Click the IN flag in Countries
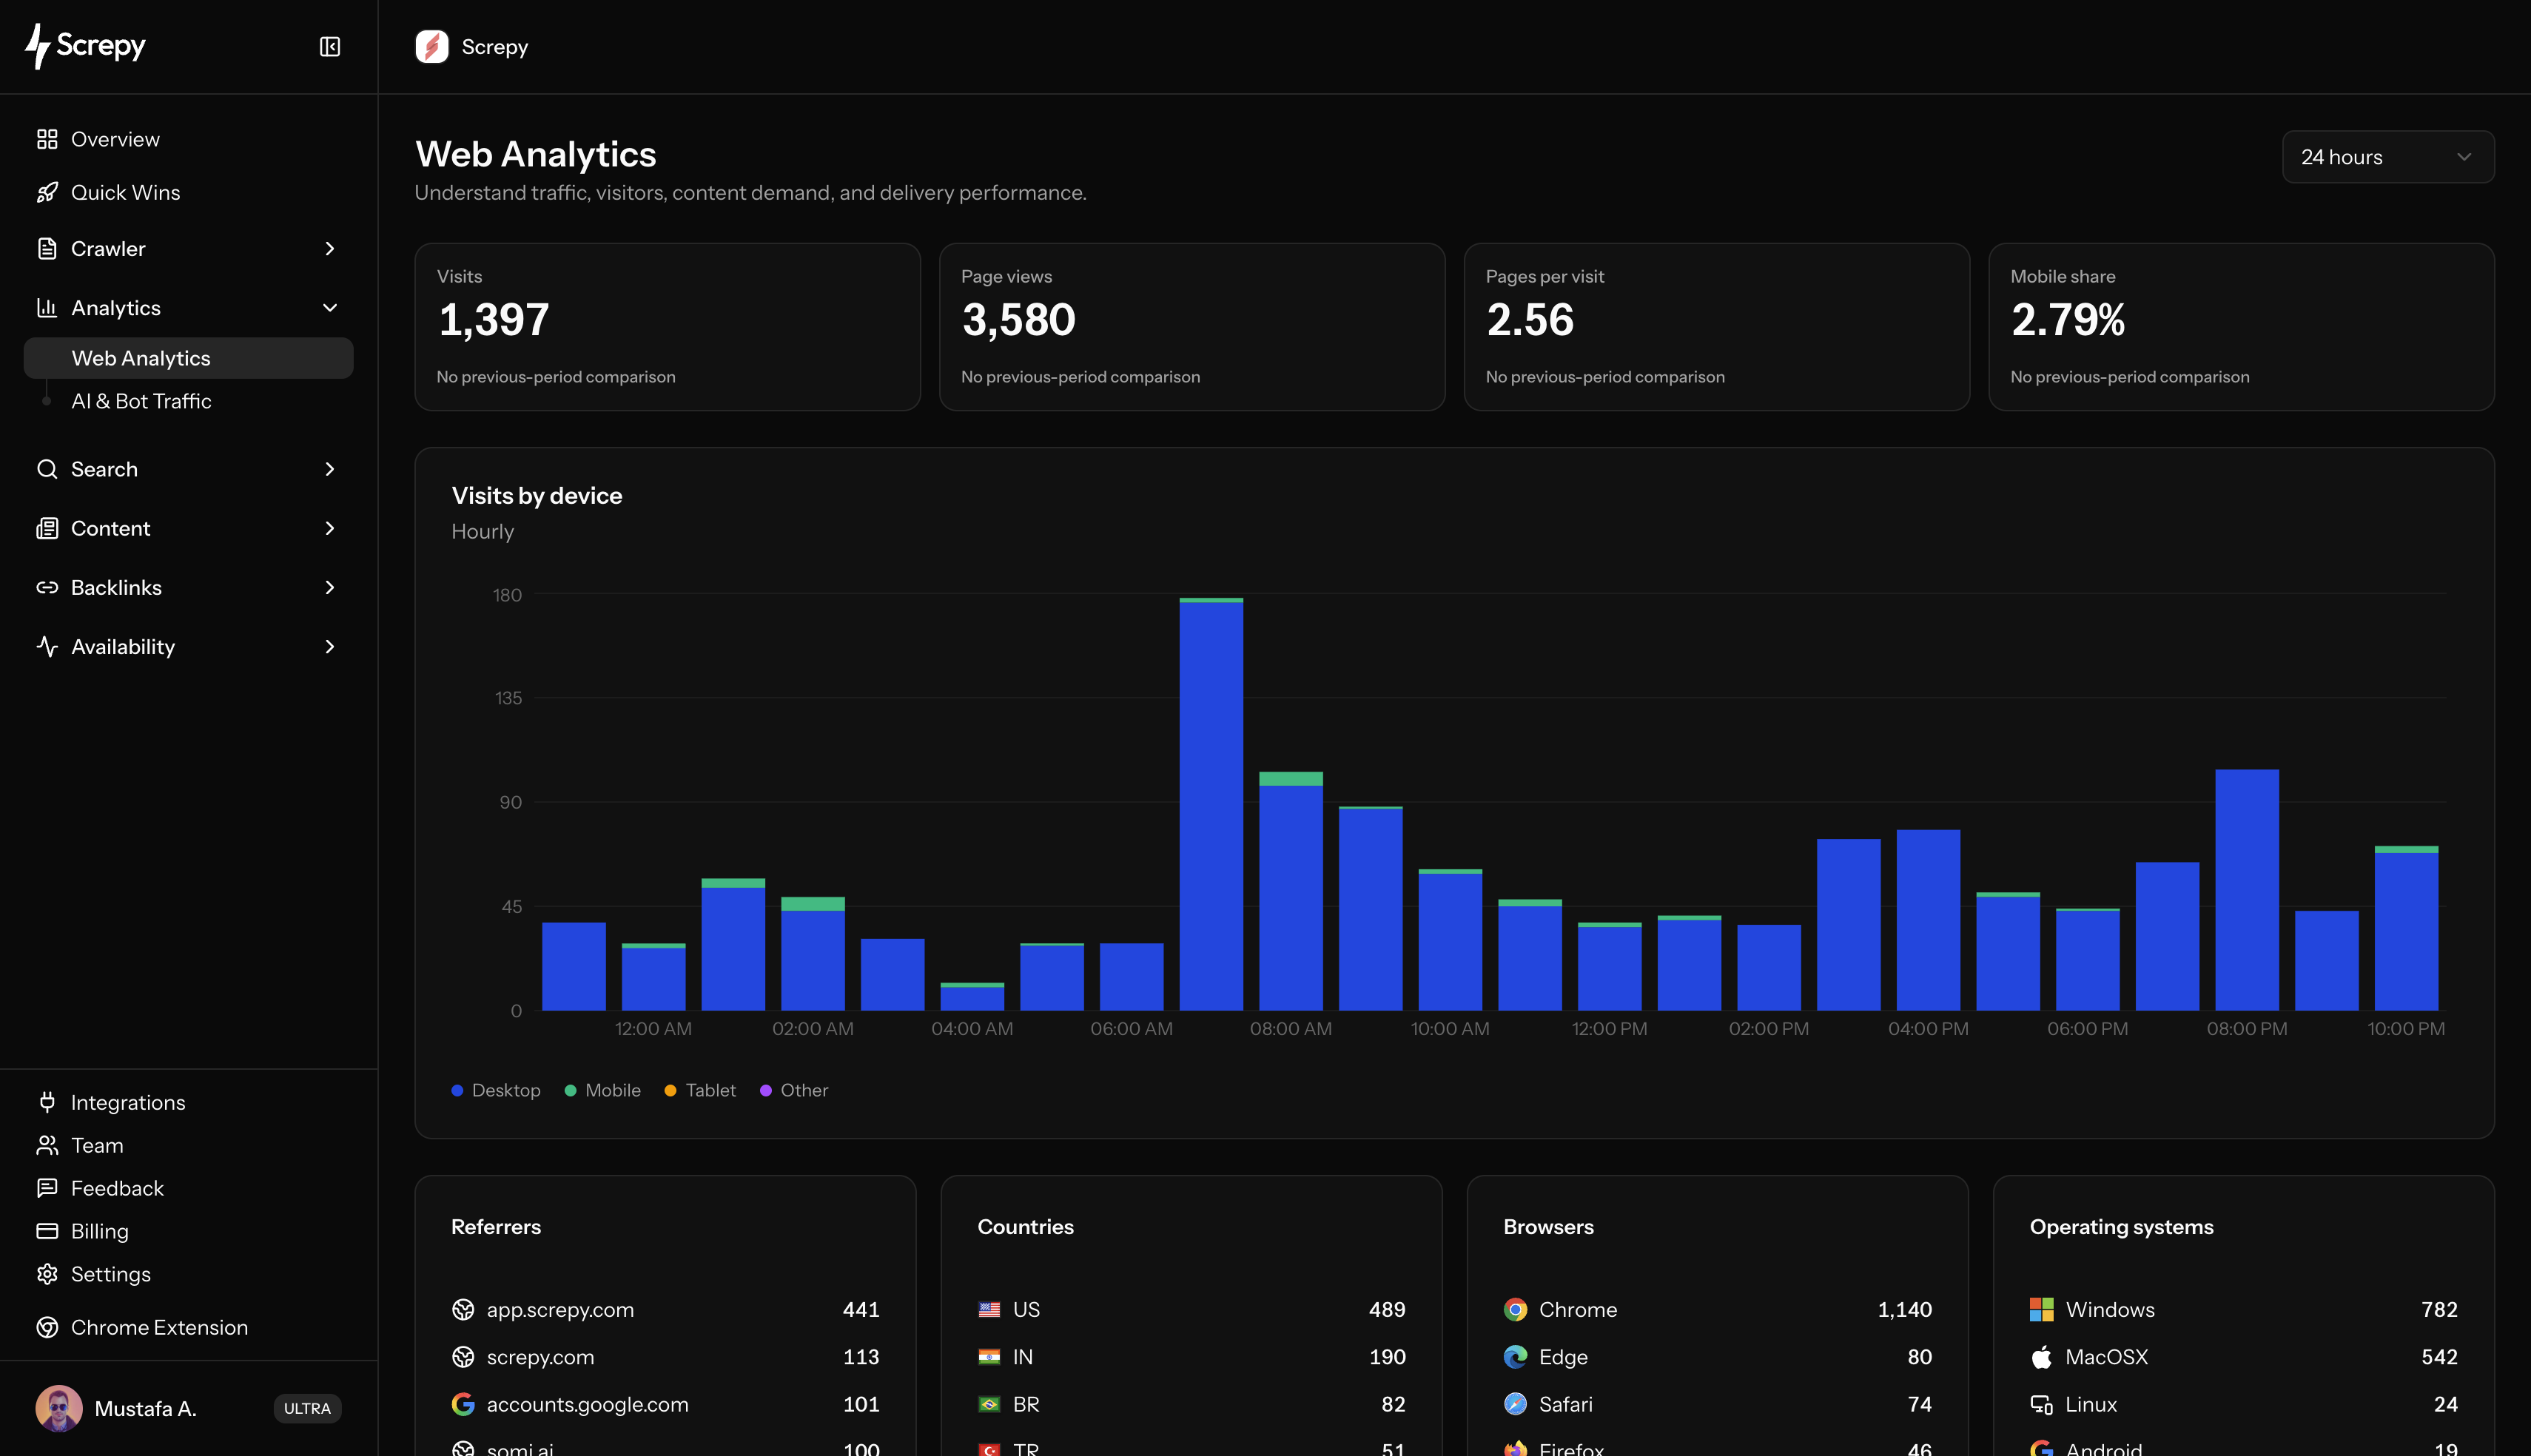 tap(989, 1357)
